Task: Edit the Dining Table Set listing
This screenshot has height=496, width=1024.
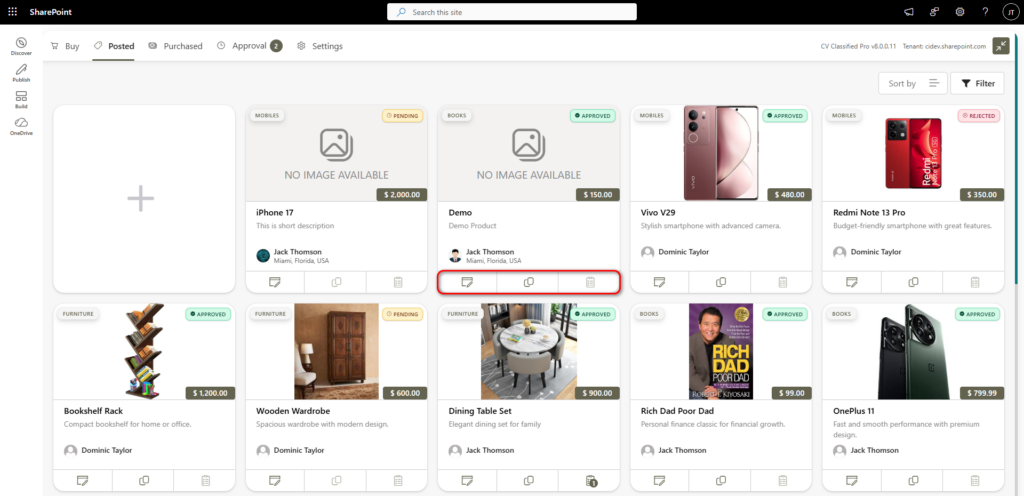Action: pos(467,480)
